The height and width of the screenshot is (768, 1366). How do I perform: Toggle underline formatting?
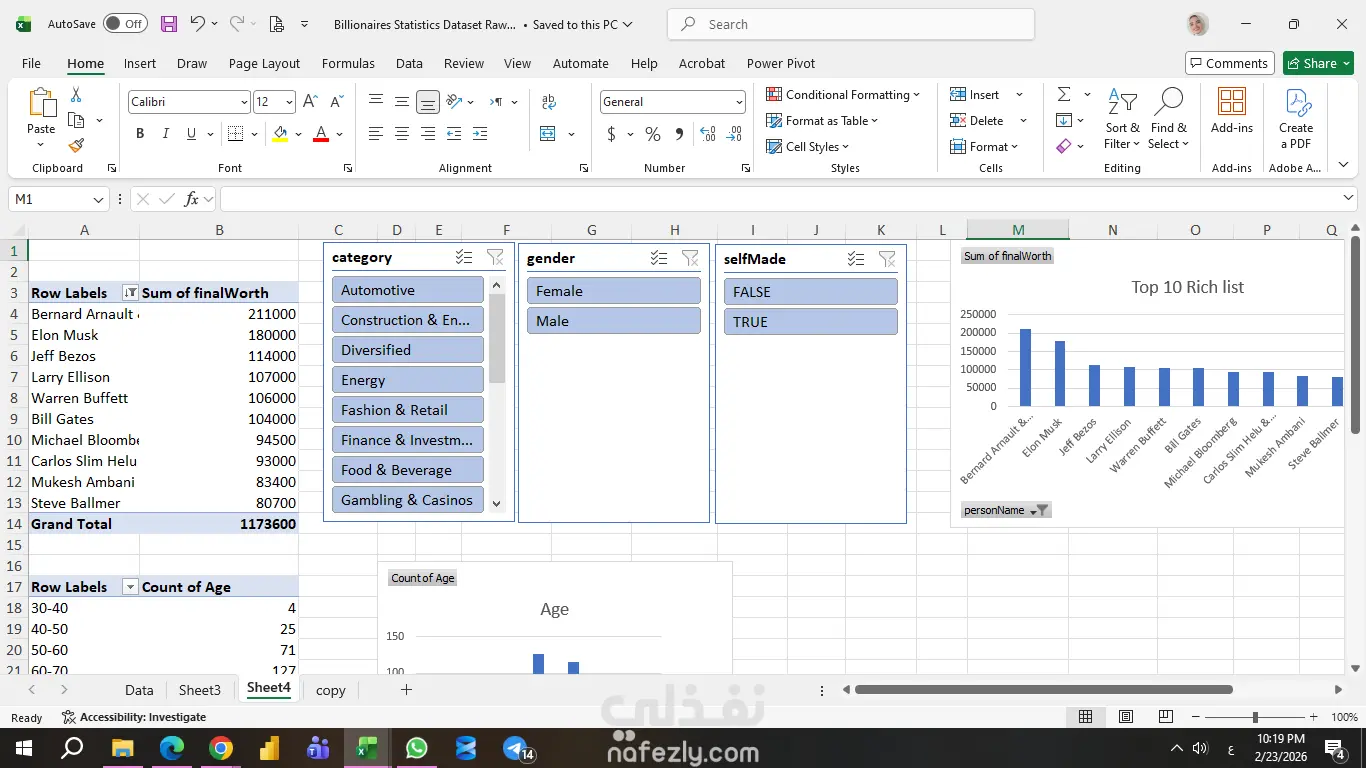tap(191, 134)
